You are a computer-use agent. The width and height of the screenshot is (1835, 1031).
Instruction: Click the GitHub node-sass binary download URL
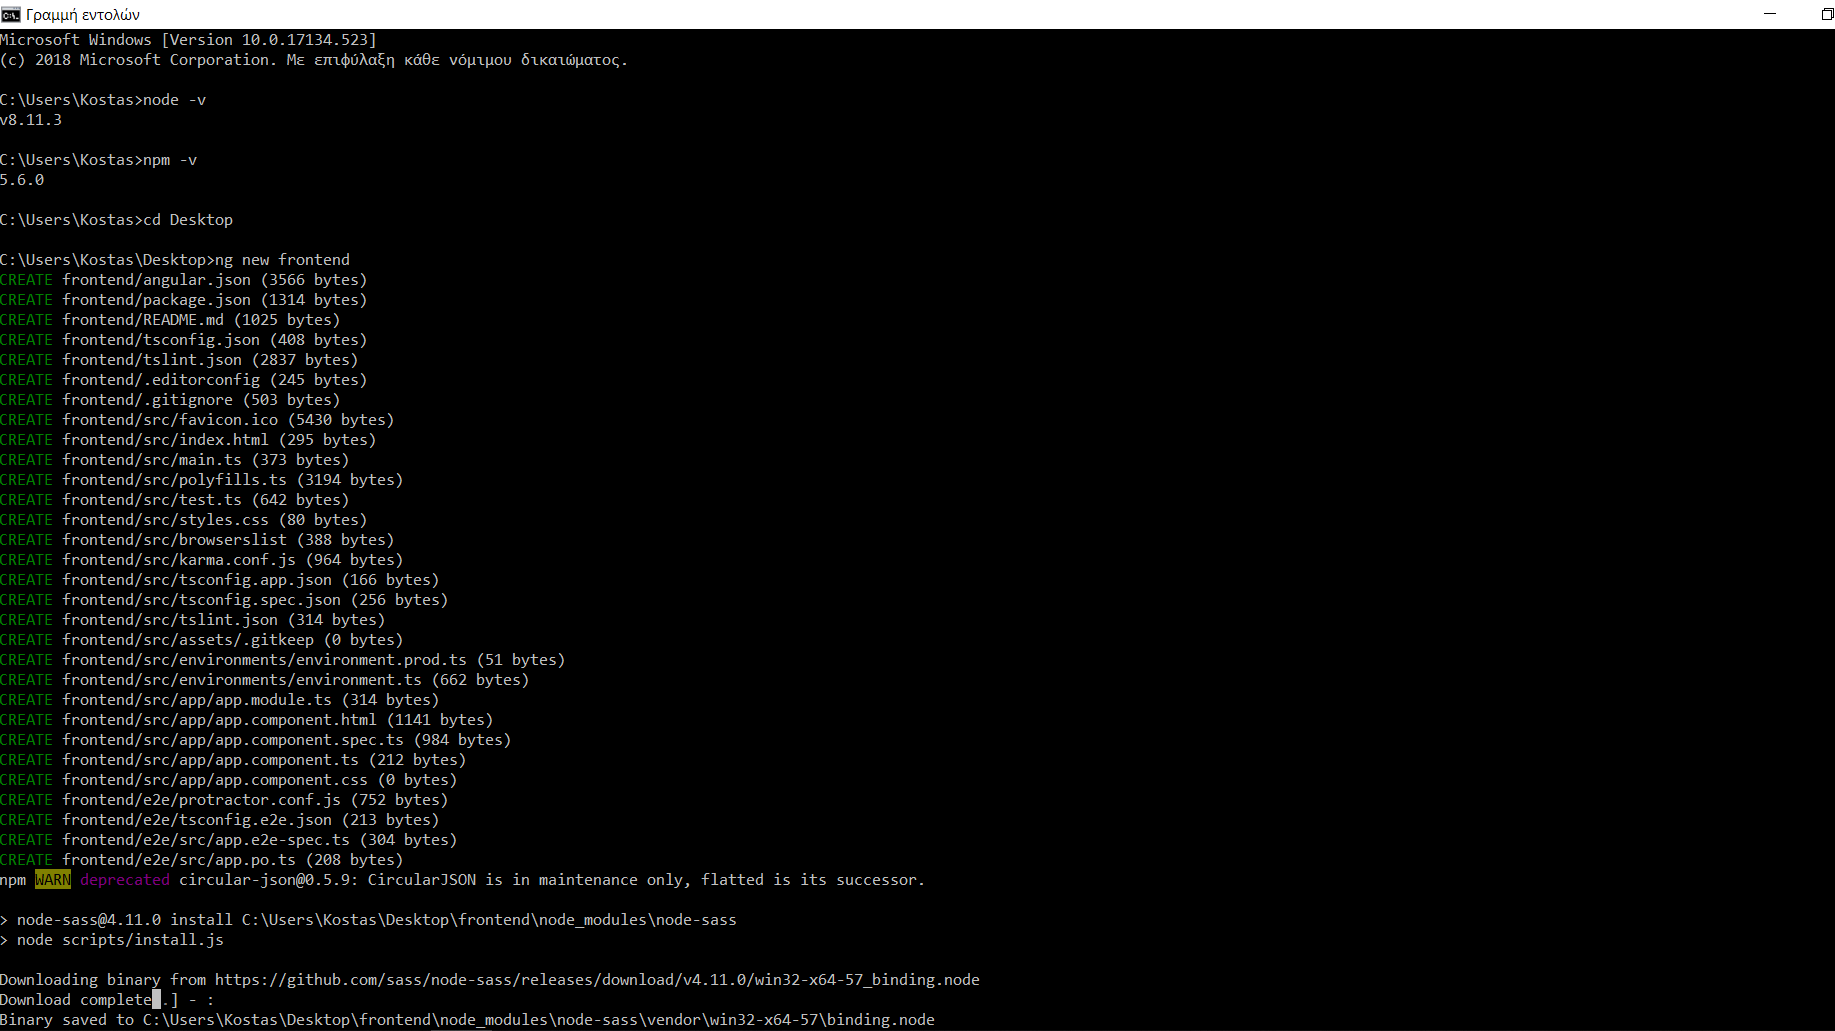pos(597,980)
